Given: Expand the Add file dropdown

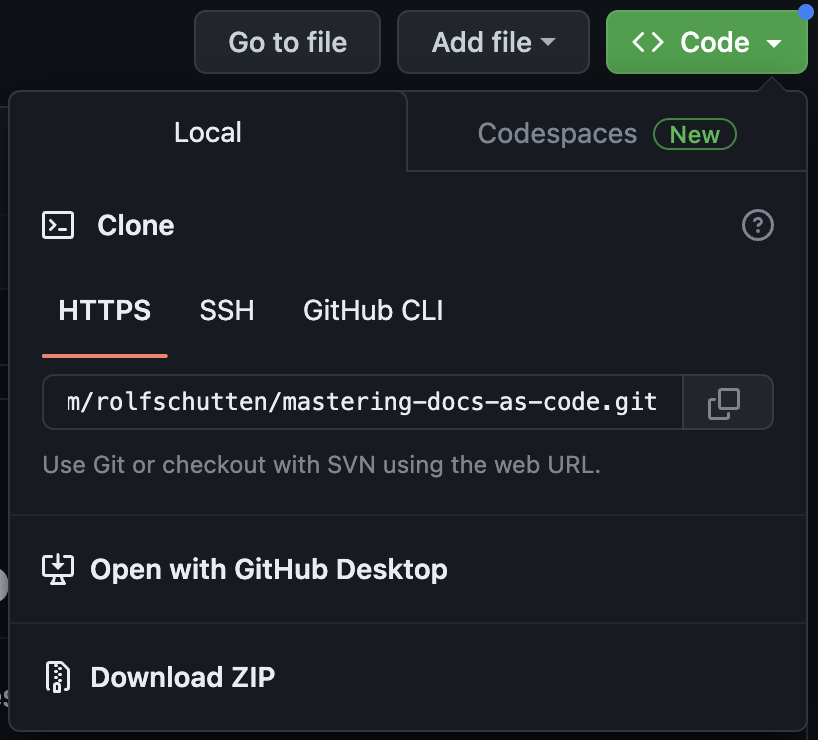Looking at the screenshot, I should click(x=492, y=42).
